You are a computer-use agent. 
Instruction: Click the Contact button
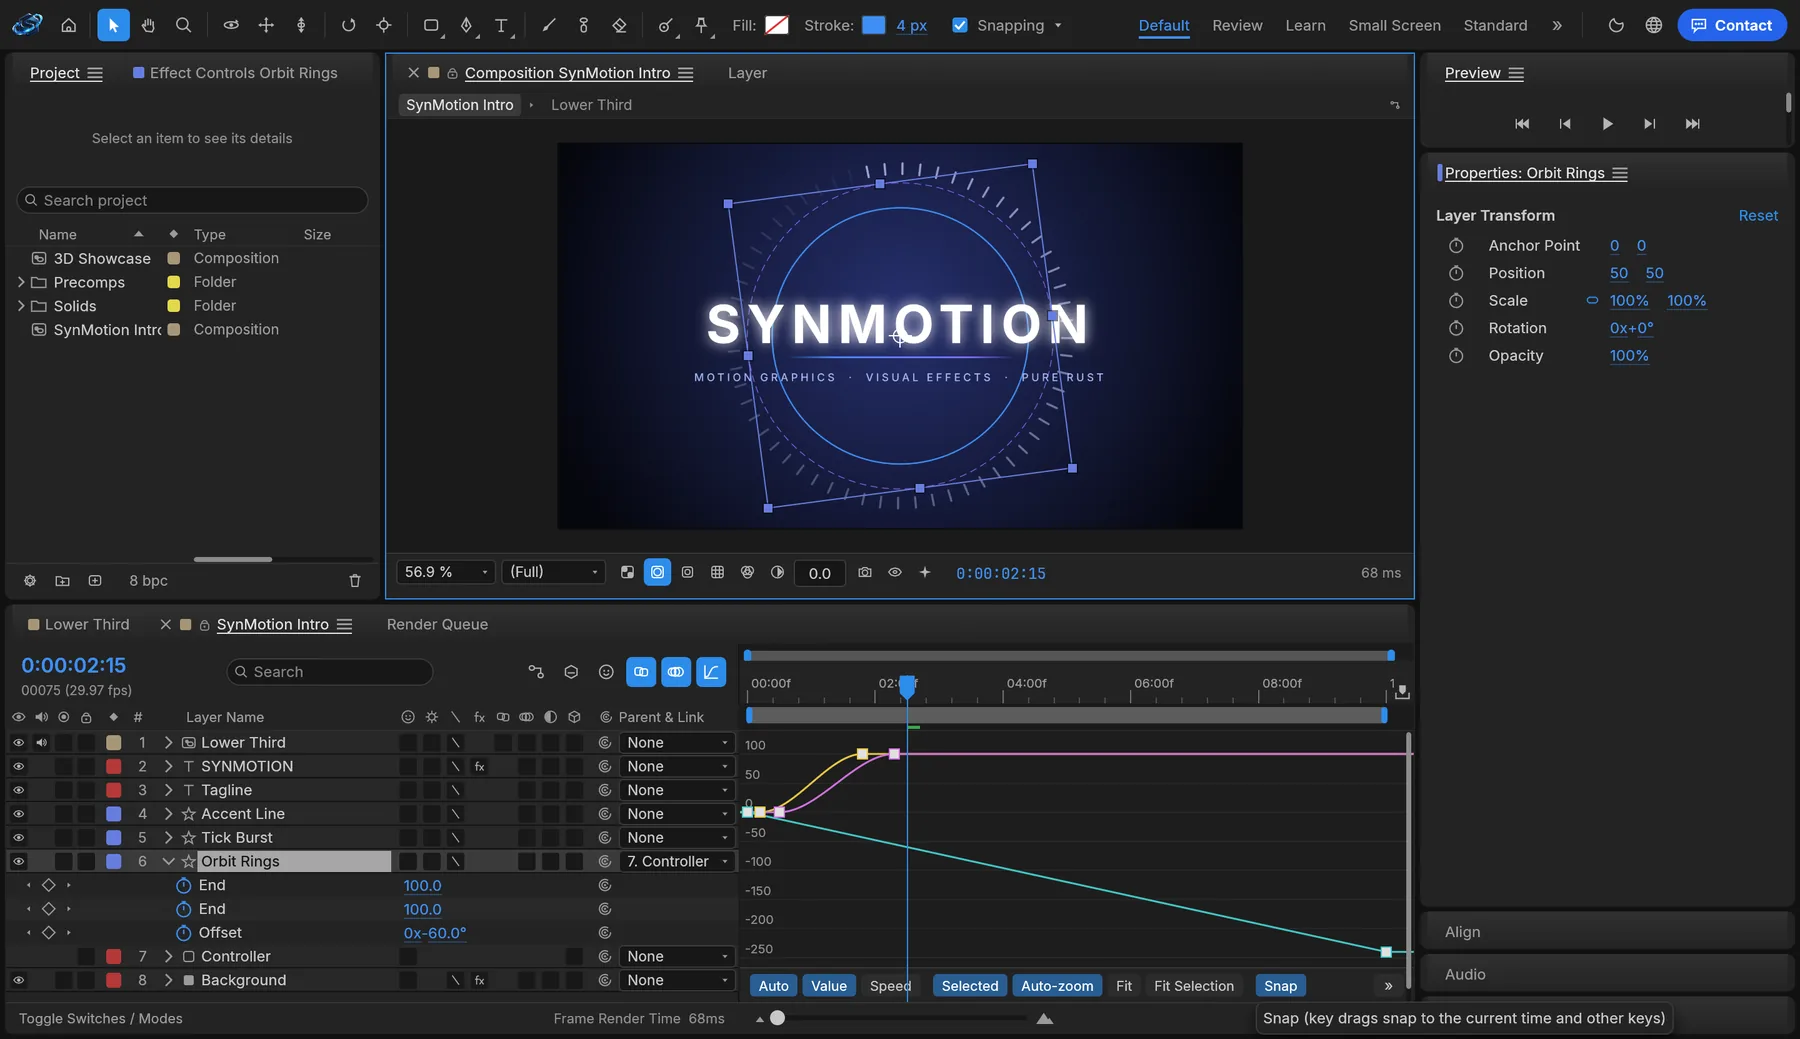[1731, 25]
